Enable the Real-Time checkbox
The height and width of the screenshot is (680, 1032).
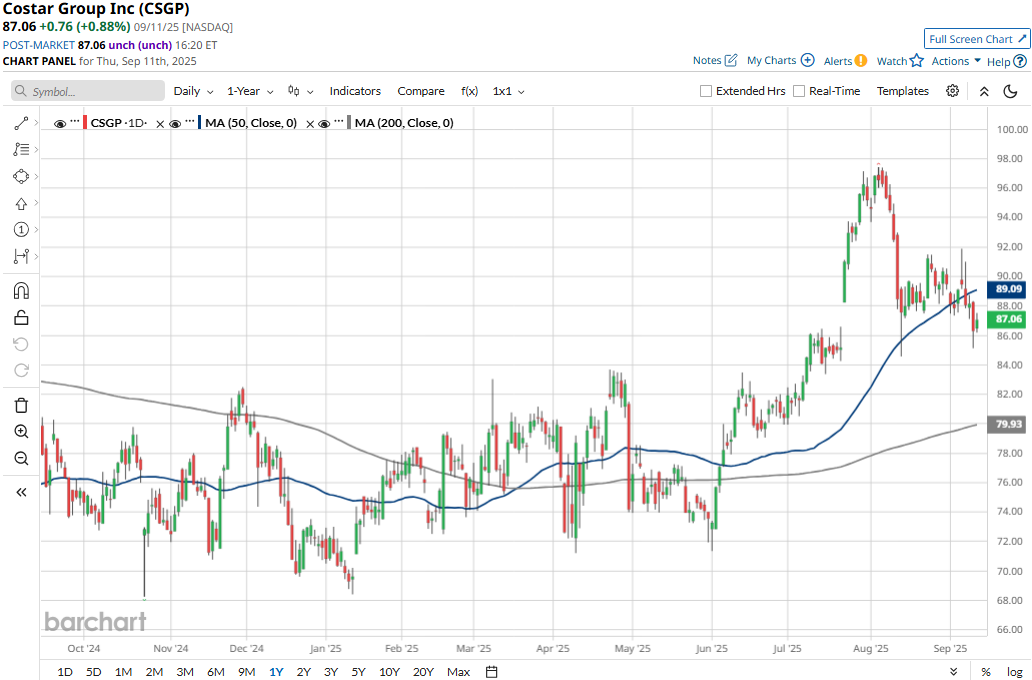point(799,91)
